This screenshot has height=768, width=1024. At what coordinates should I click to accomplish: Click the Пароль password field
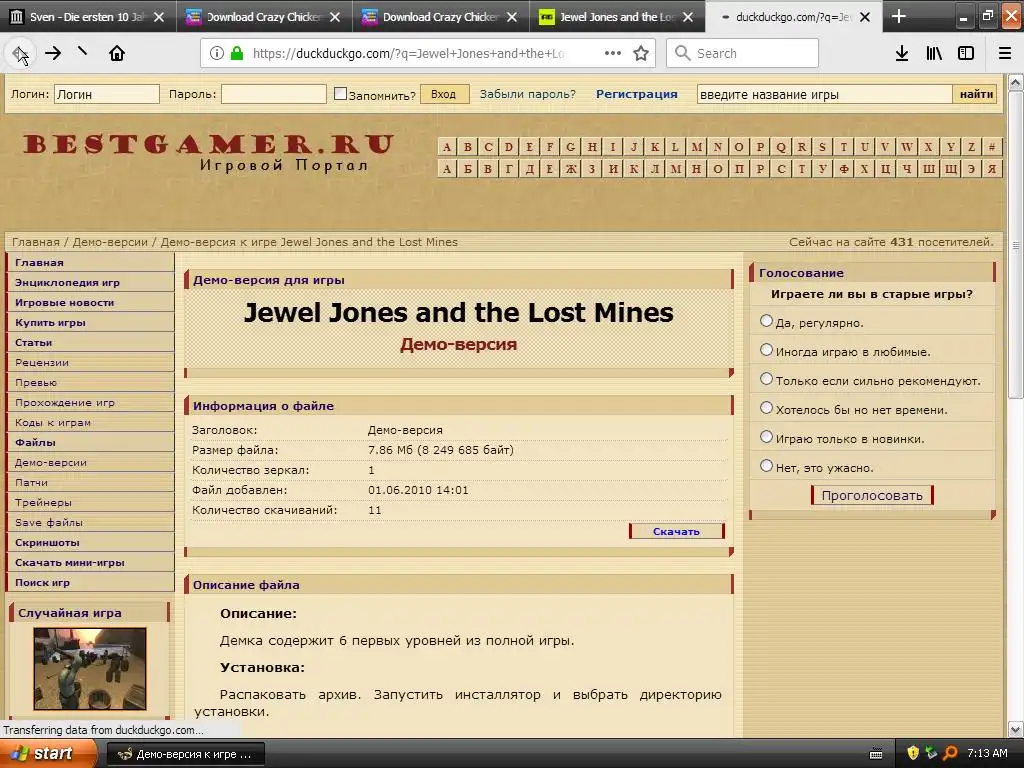pos(274,94)
